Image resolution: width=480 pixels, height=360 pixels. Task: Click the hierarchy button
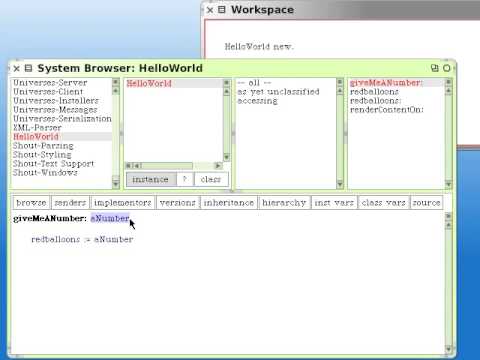tap(284, 202)
